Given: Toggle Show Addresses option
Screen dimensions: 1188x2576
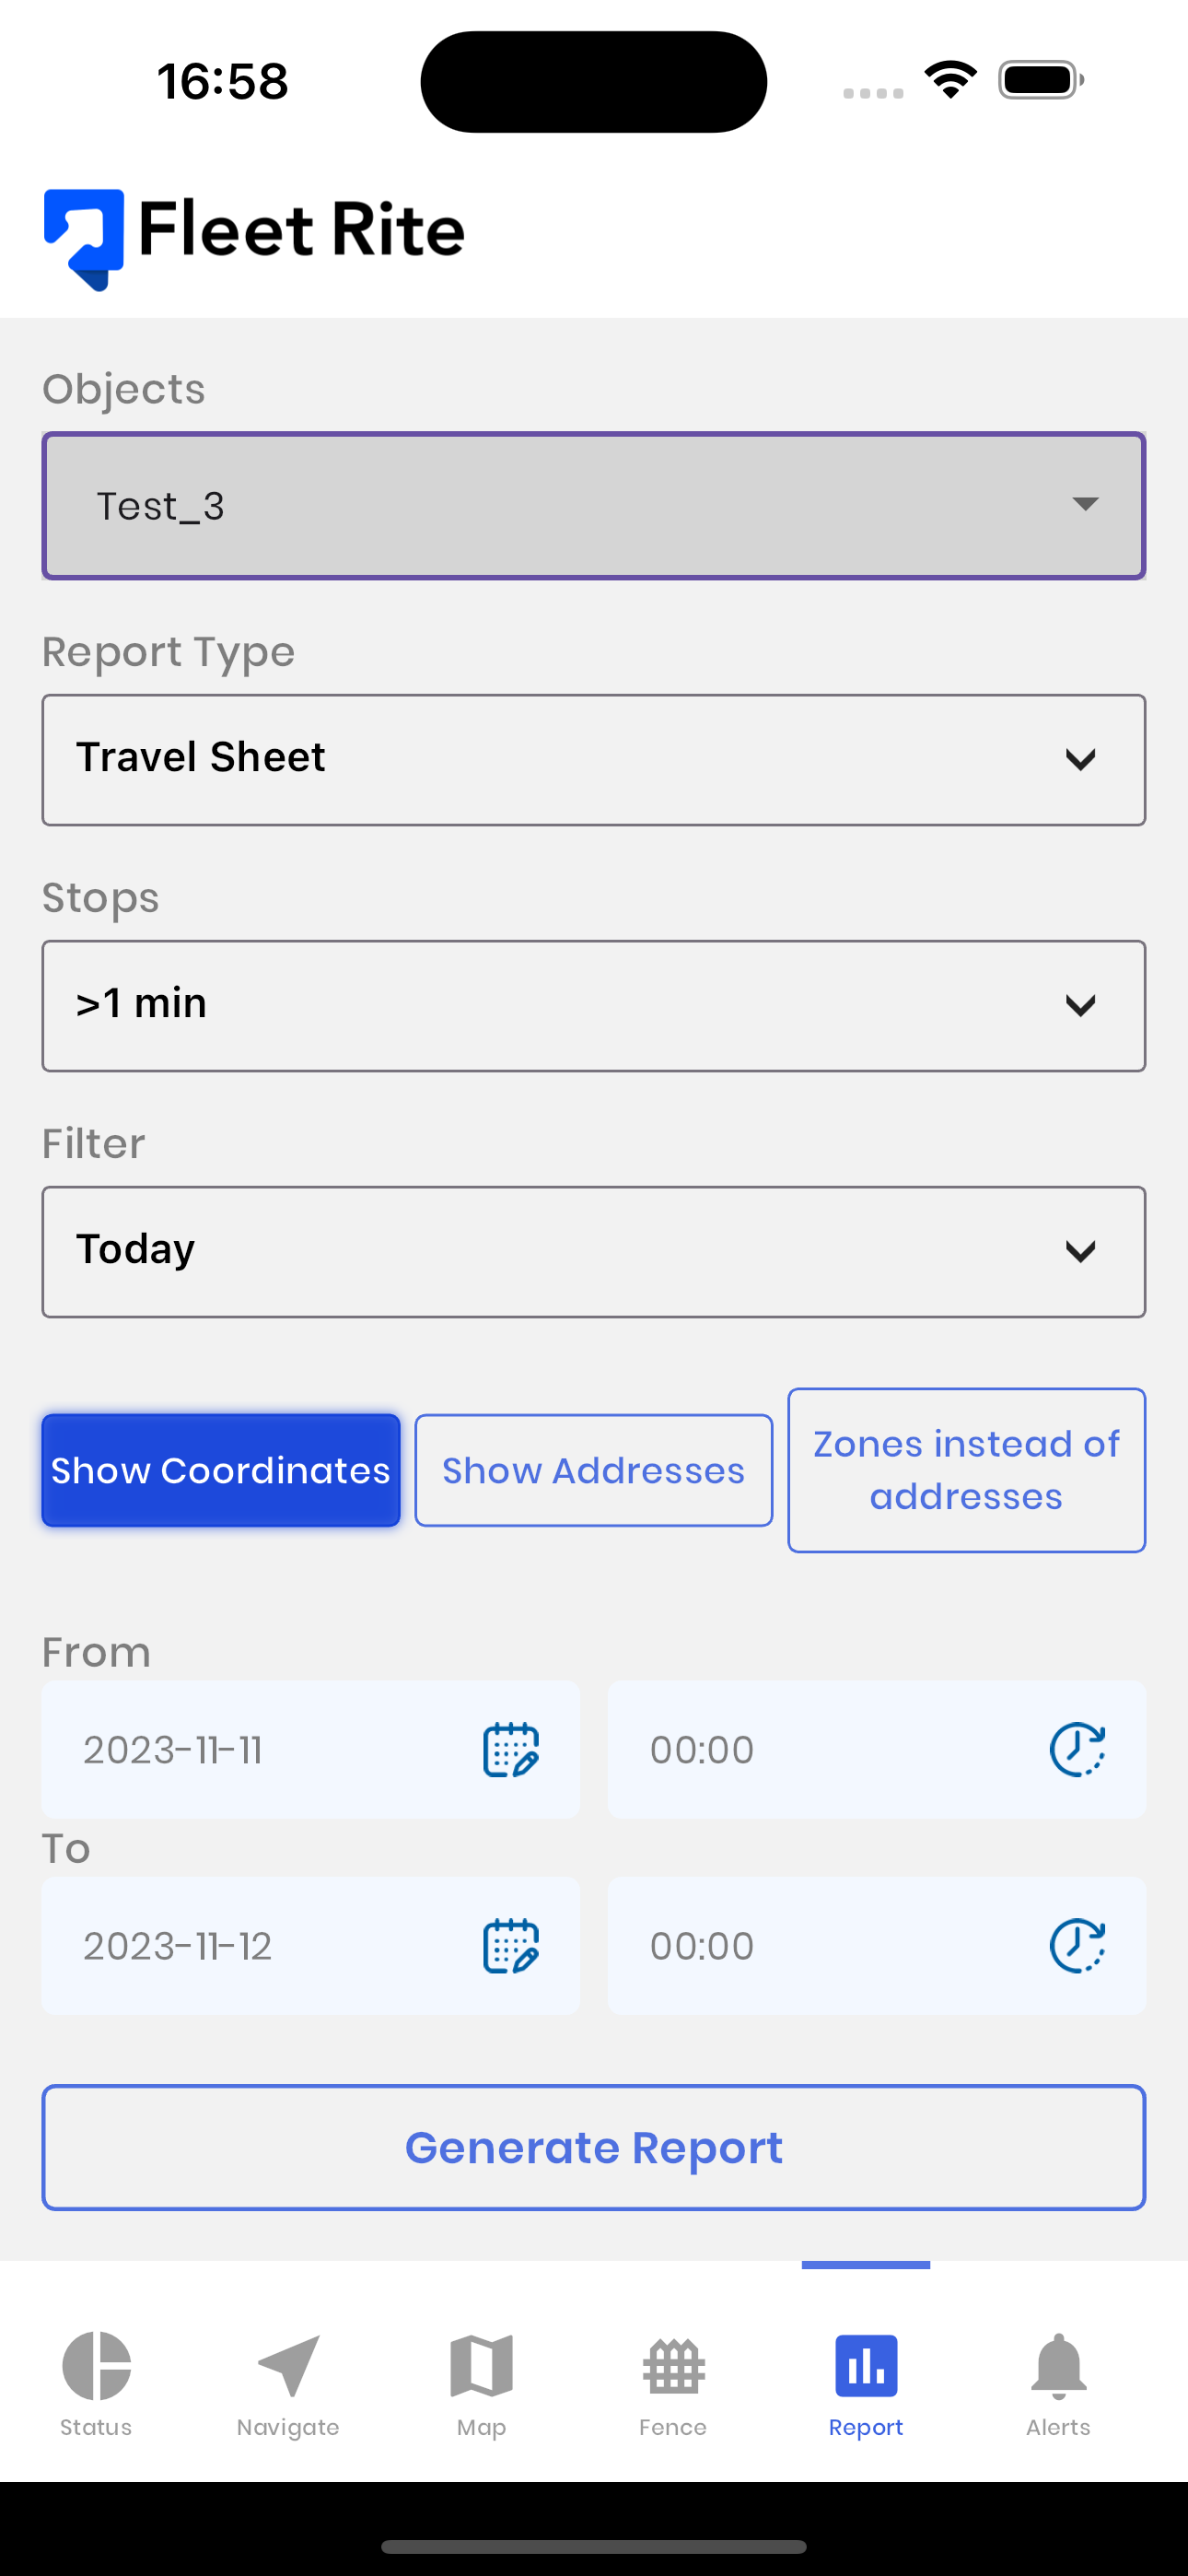Looking at the screenshot, I should click(x=594, y=1470).
